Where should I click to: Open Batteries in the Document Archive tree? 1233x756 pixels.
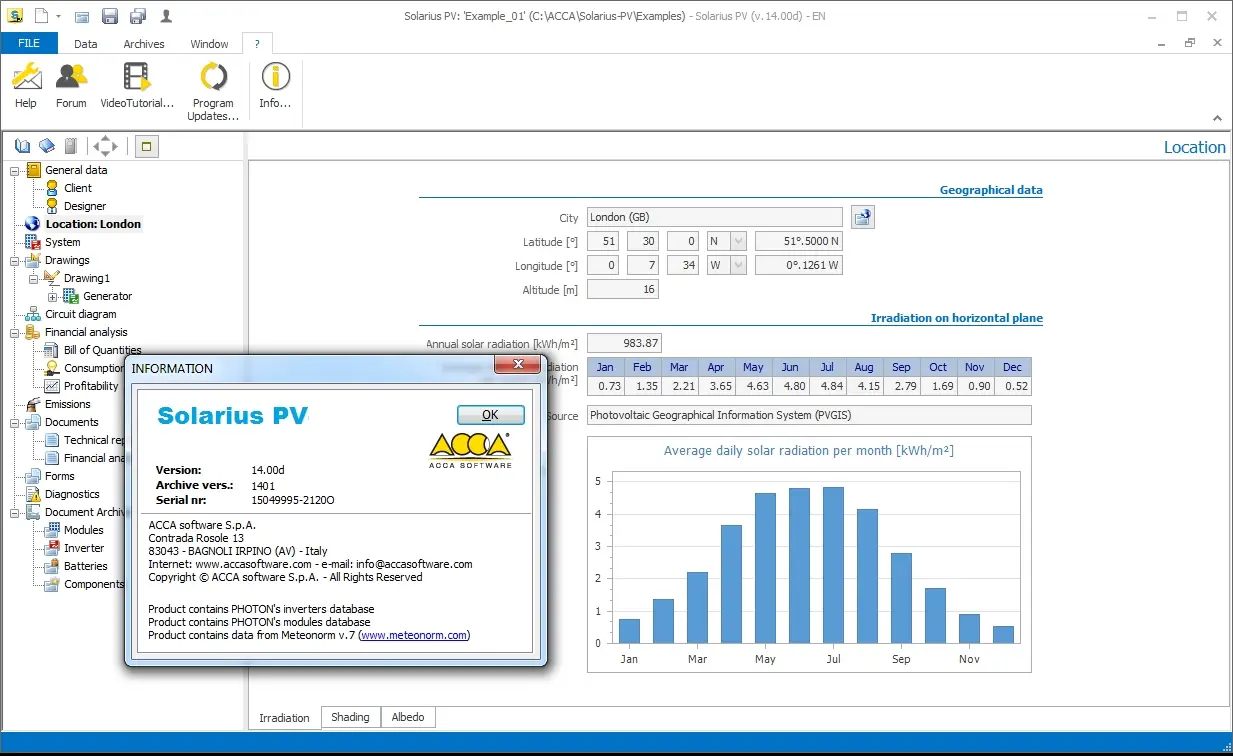coord(86,566)
